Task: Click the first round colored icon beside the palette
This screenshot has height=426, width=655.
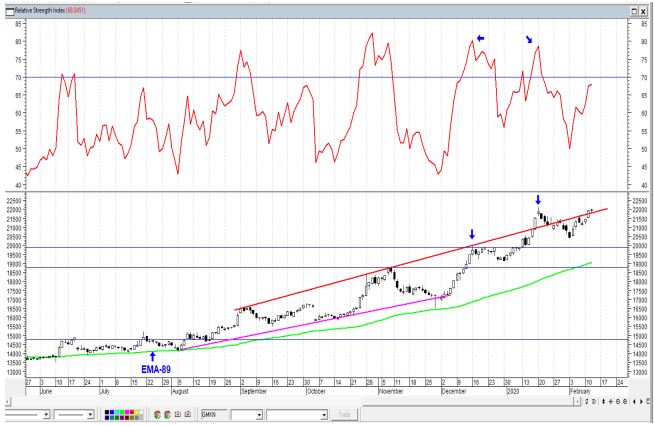Action: (x=157, y=414)
